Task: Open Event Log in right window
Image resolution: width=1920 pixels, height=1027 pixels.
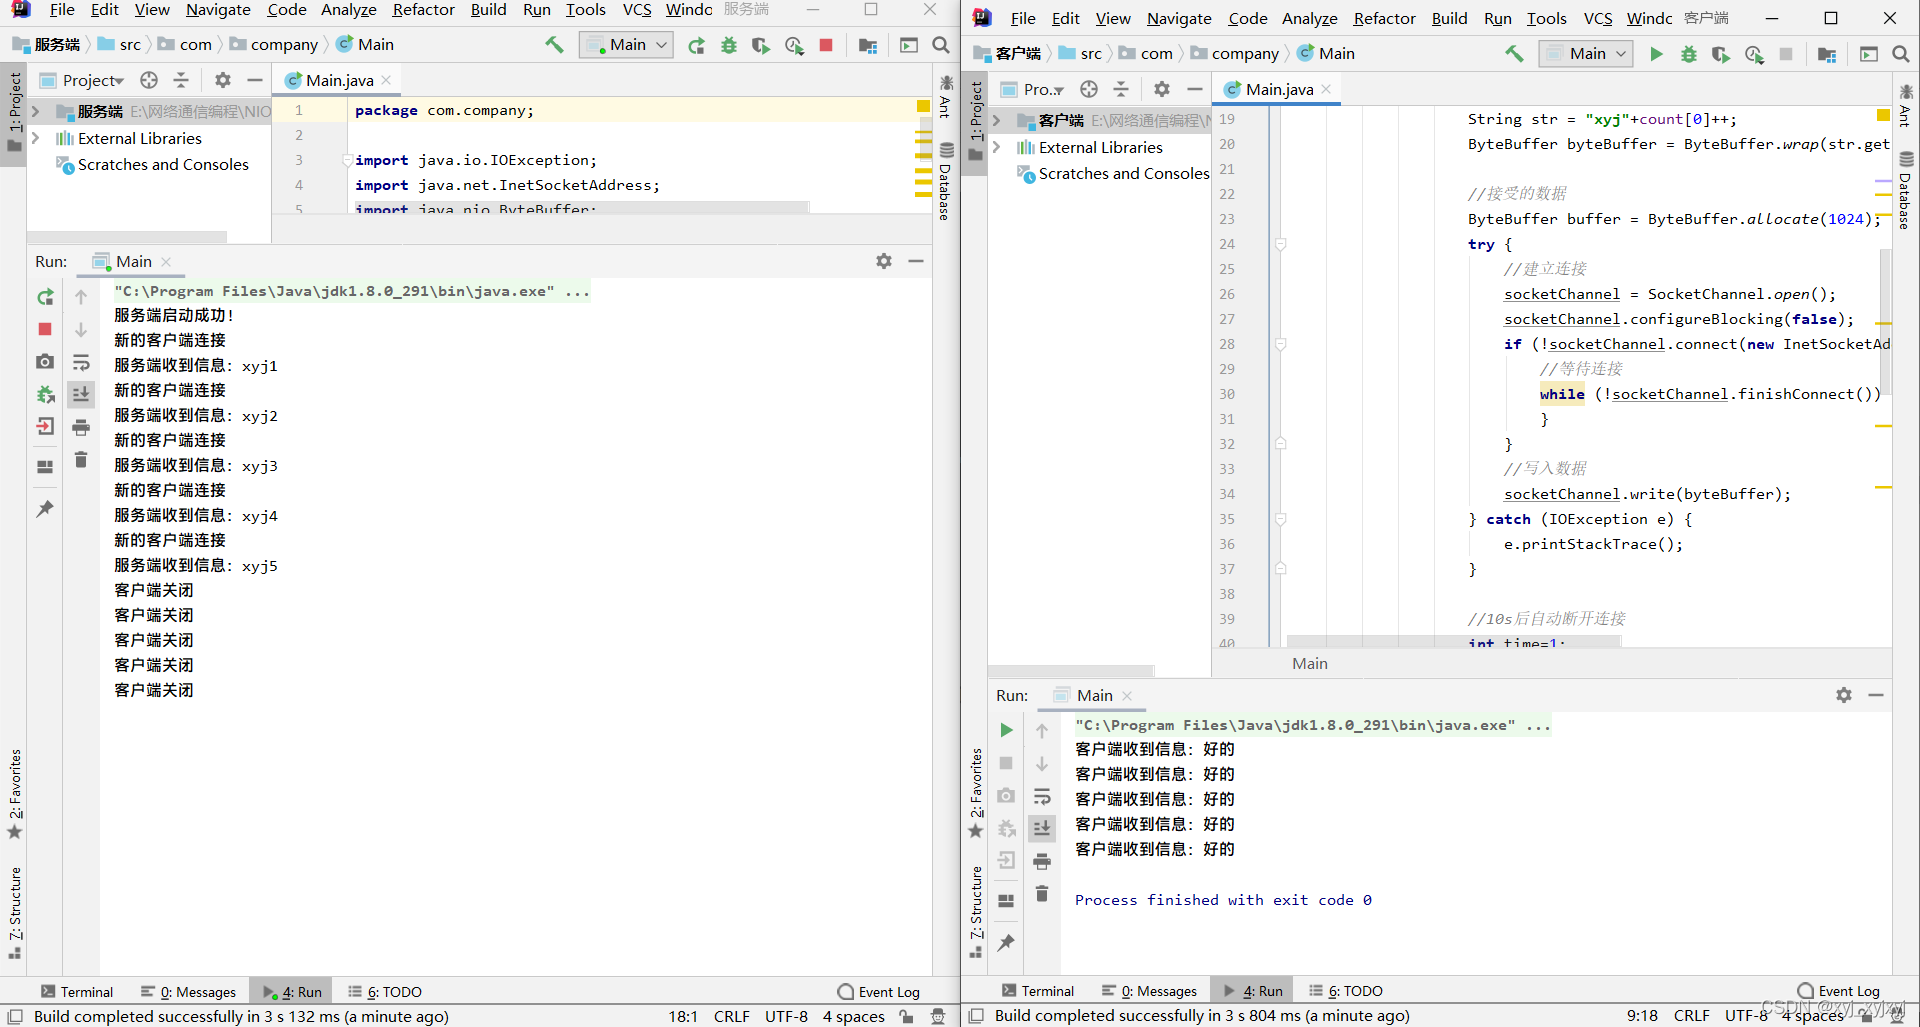Action: pos(1839,991)
